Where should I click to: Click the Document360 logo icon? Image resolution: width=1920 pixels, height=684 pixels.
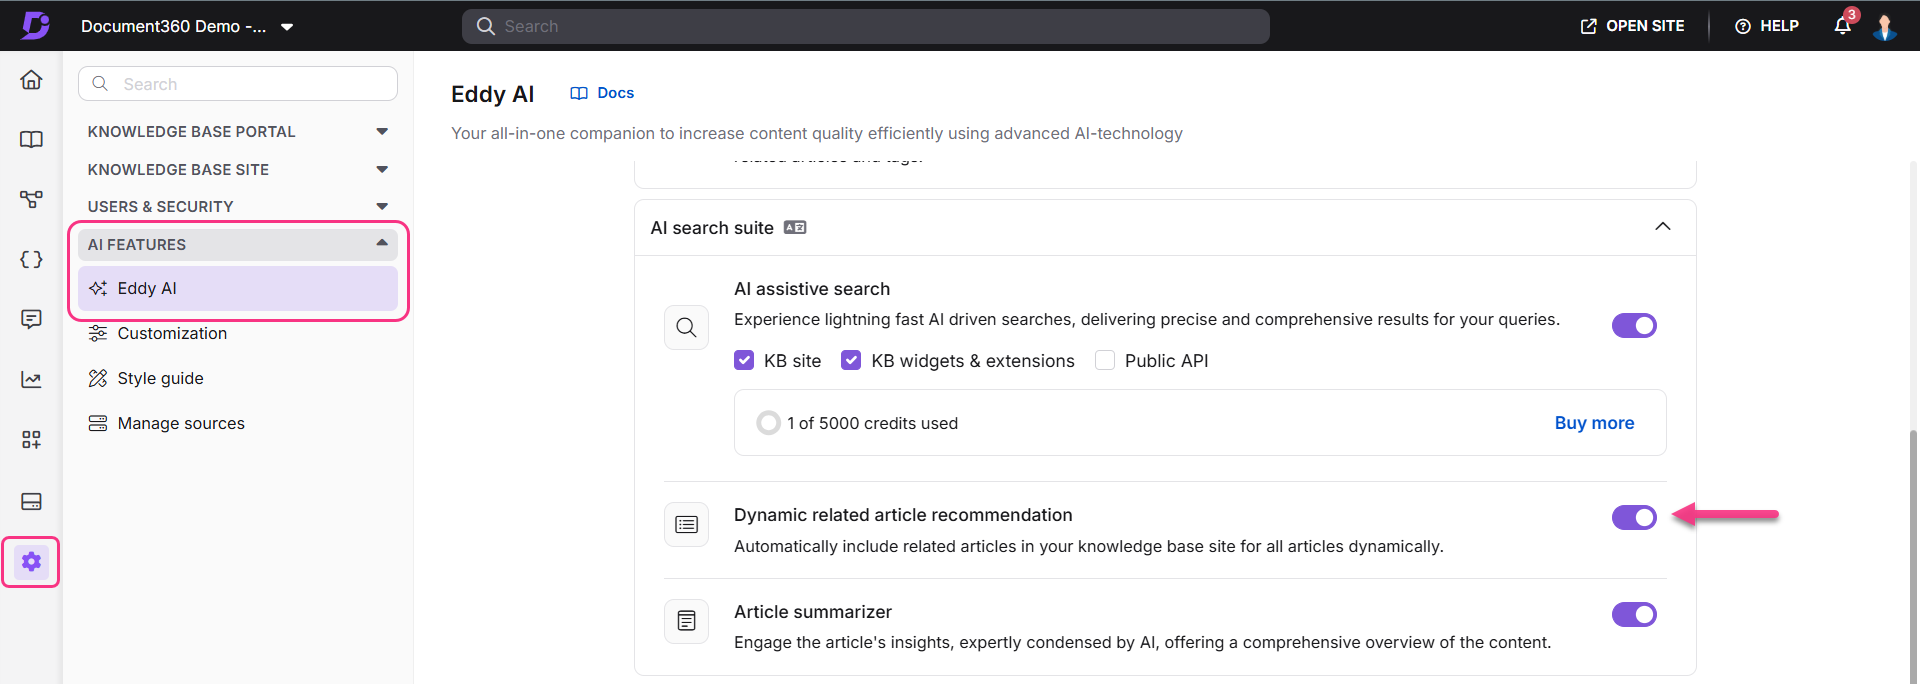pos(36,25)
